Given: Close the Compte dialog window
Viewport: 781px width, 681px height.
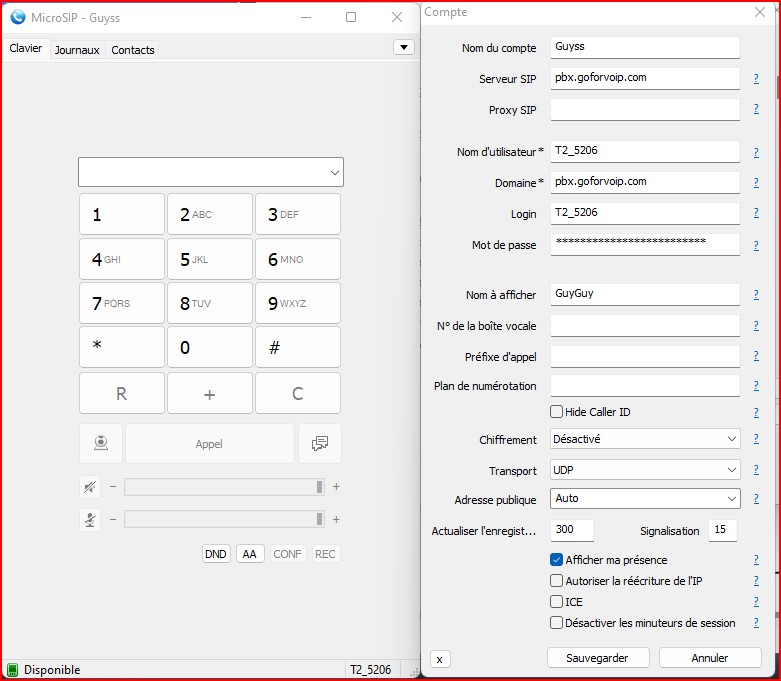Looking at the screenshot, I should (760, 12).
